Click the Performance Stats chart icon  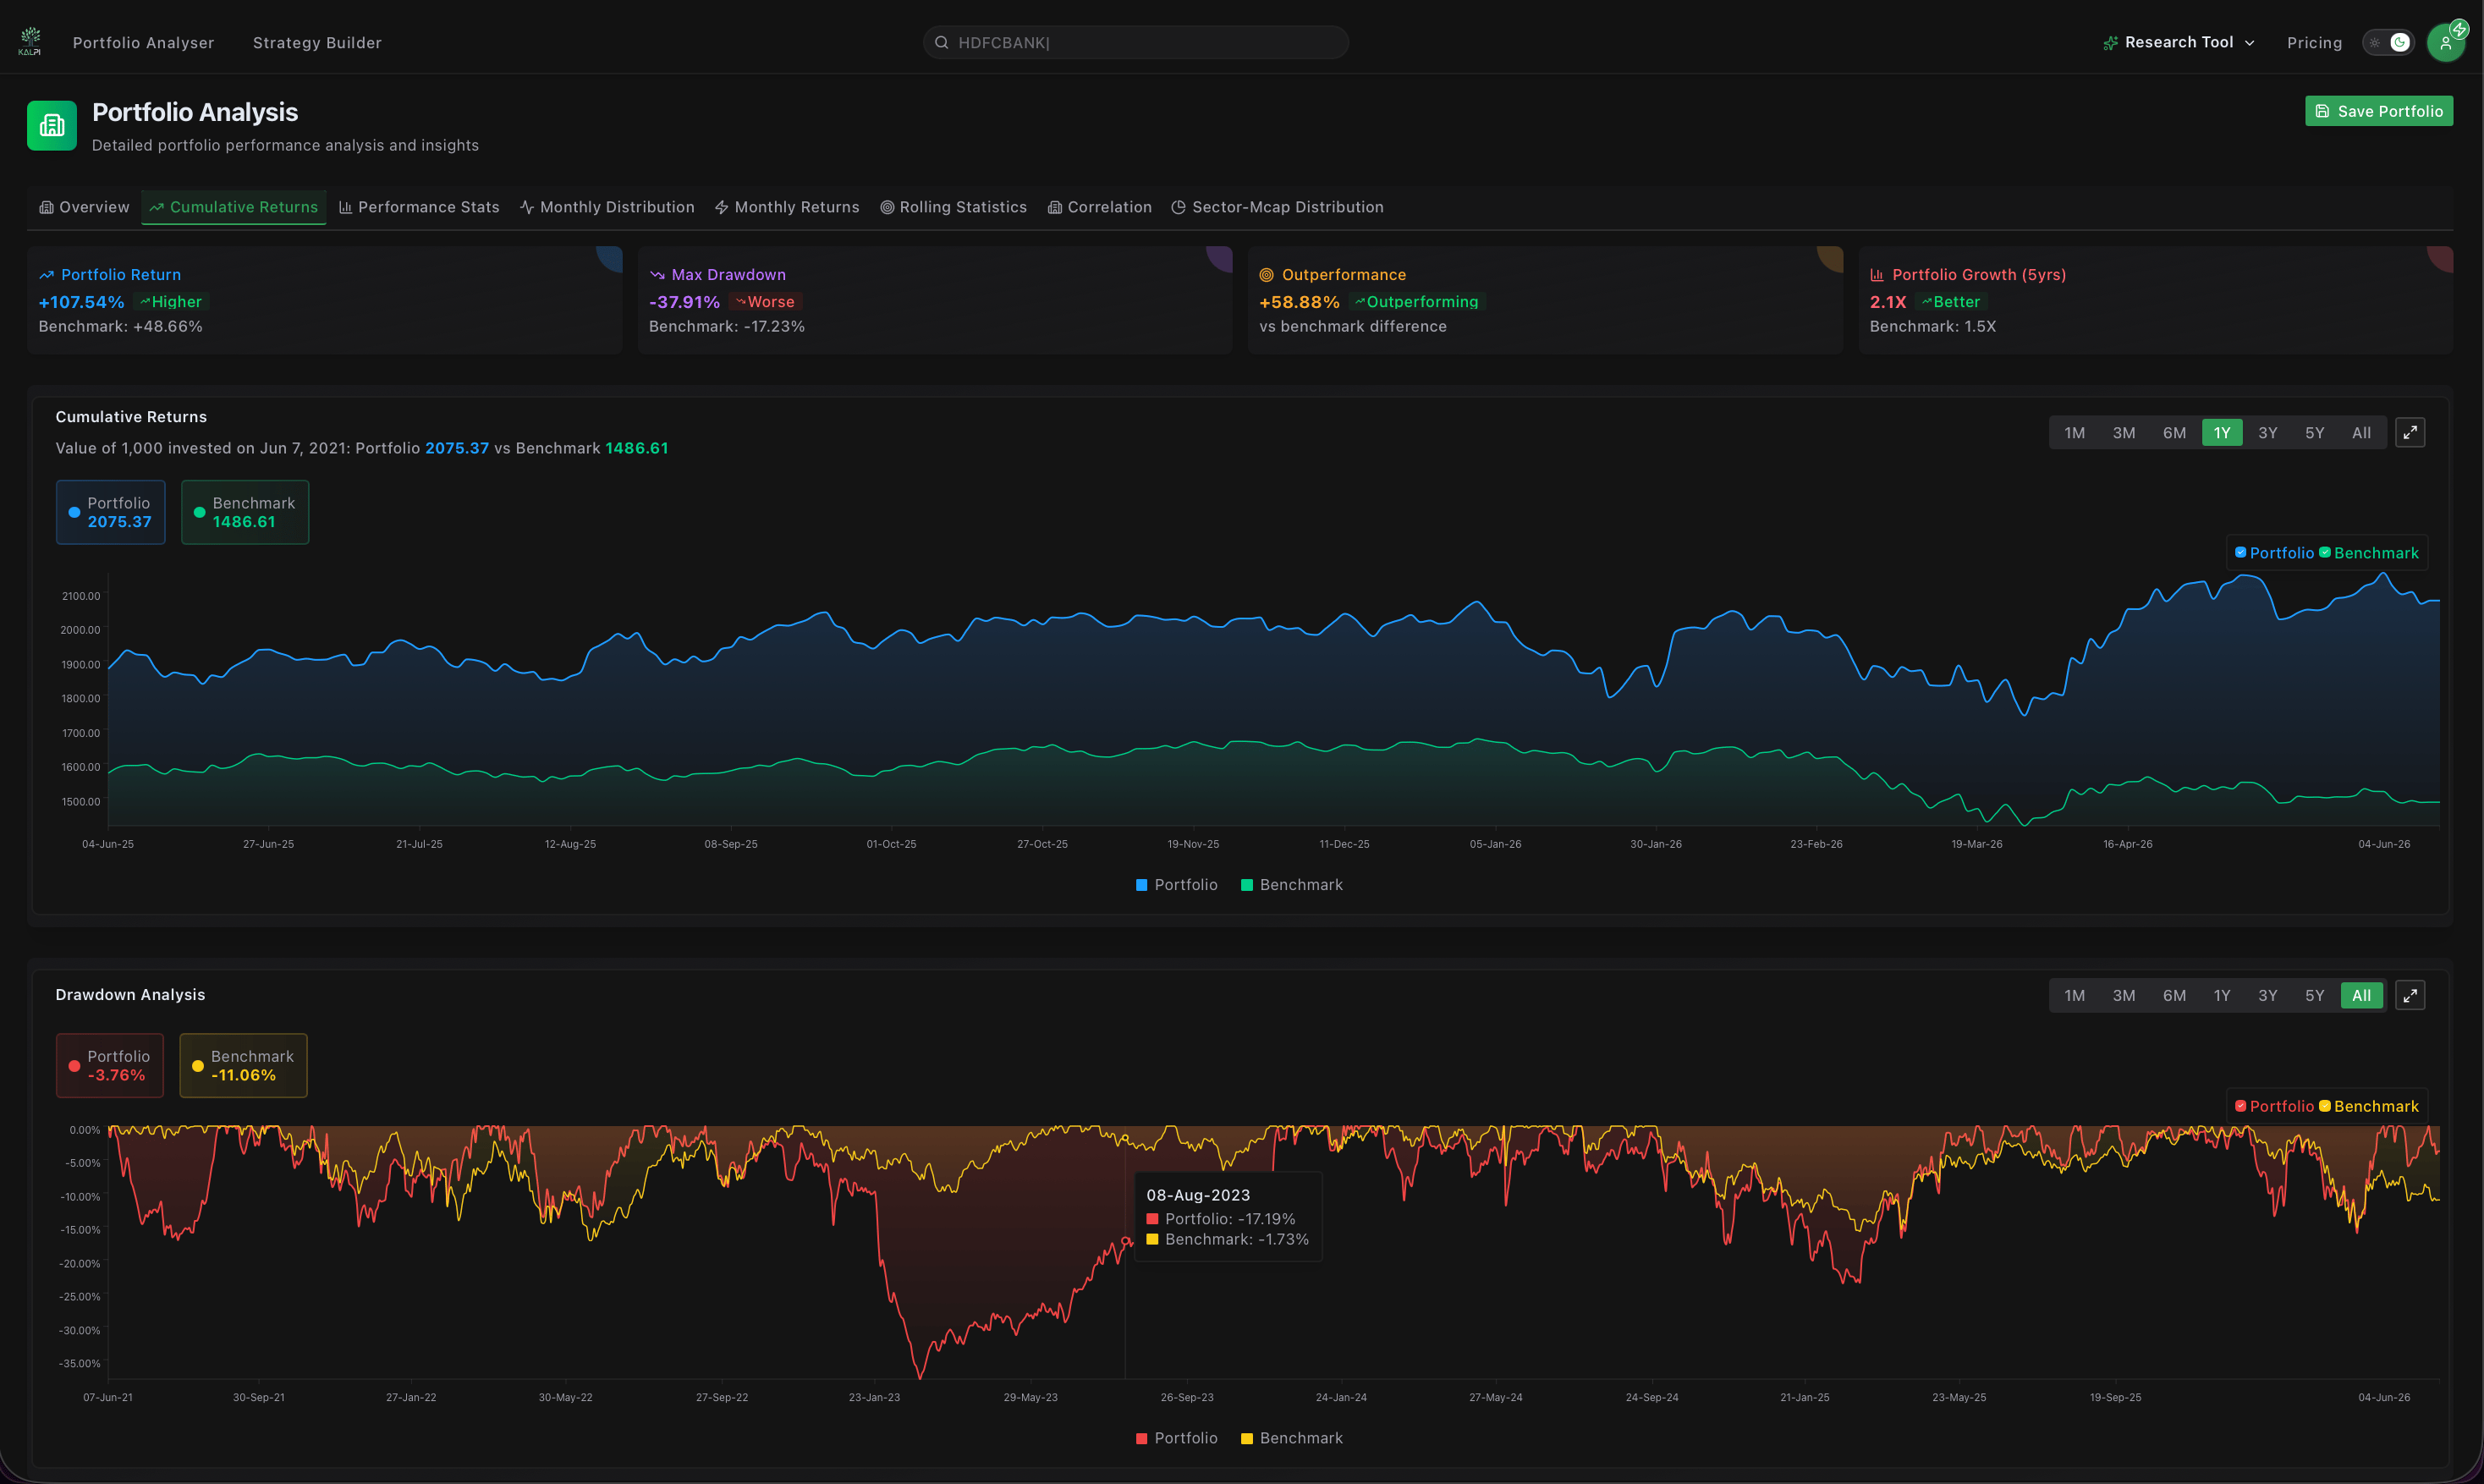(345, 207)
